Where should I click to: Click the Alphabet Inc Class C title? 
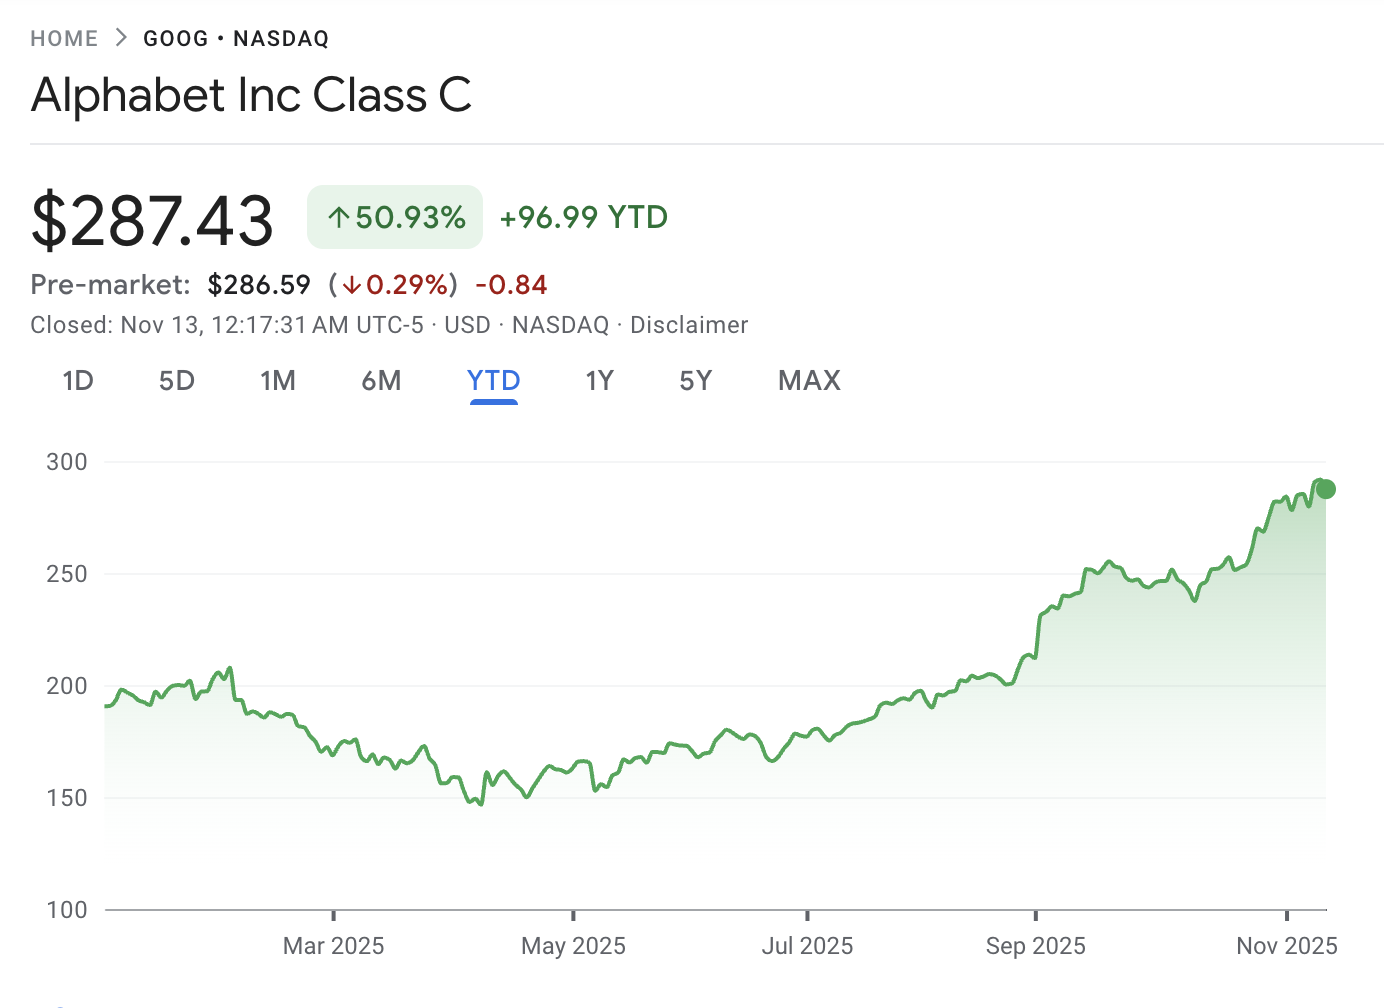[x=251, y=95]
